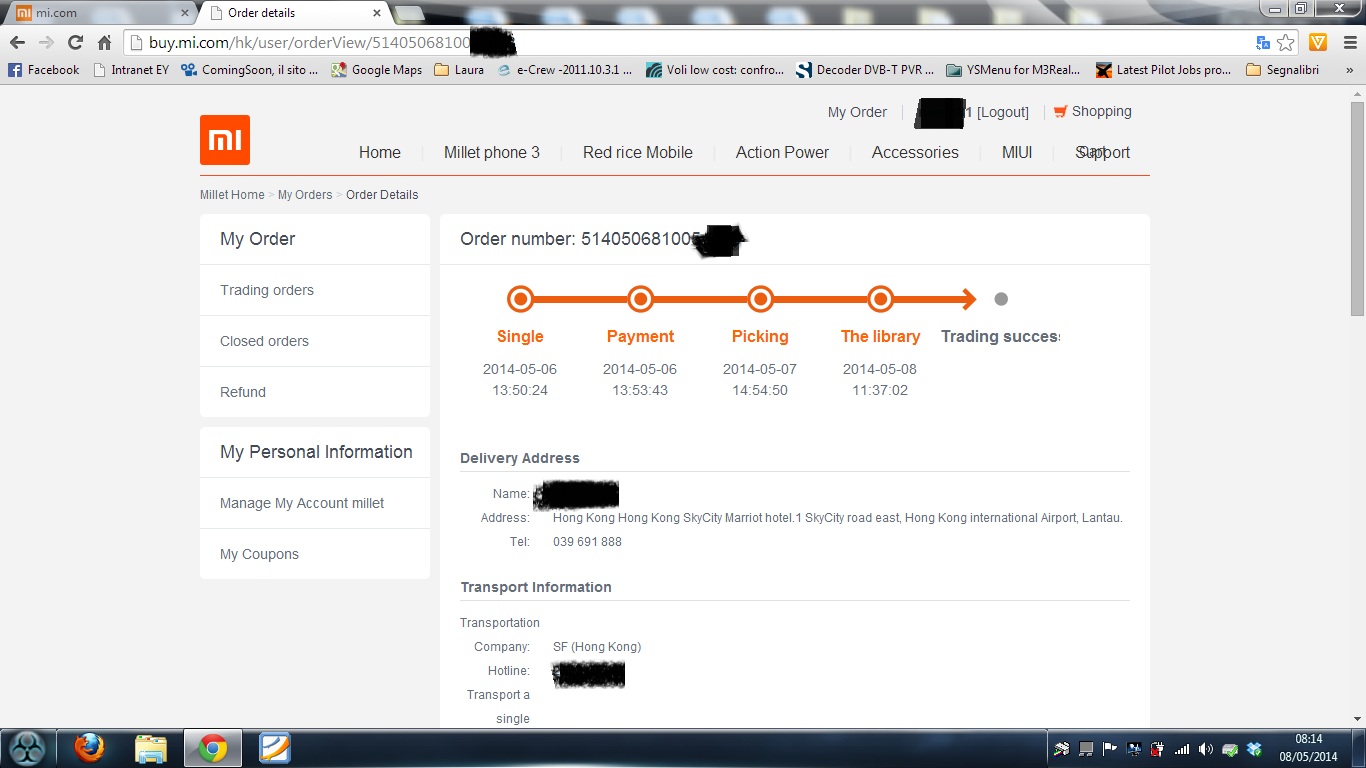Screen dimensions: 1366x768
Task: Open the Intranet EY bookmark
Action: [131, 70]
